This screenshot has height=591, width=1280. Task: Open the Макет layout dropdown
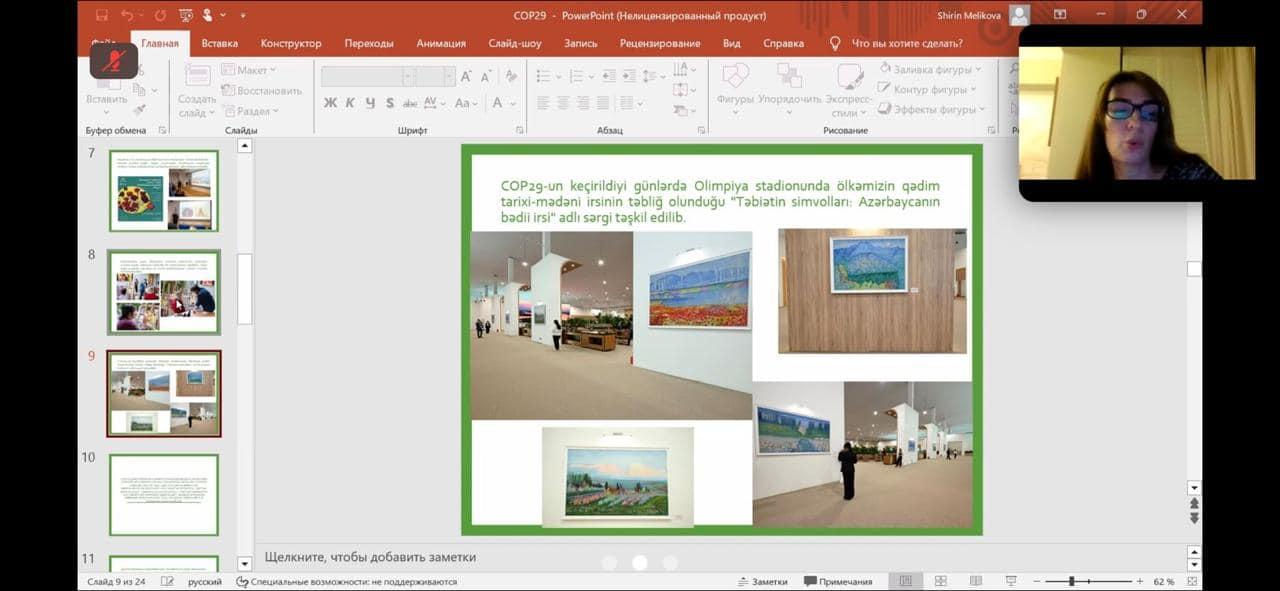(248, 70)
